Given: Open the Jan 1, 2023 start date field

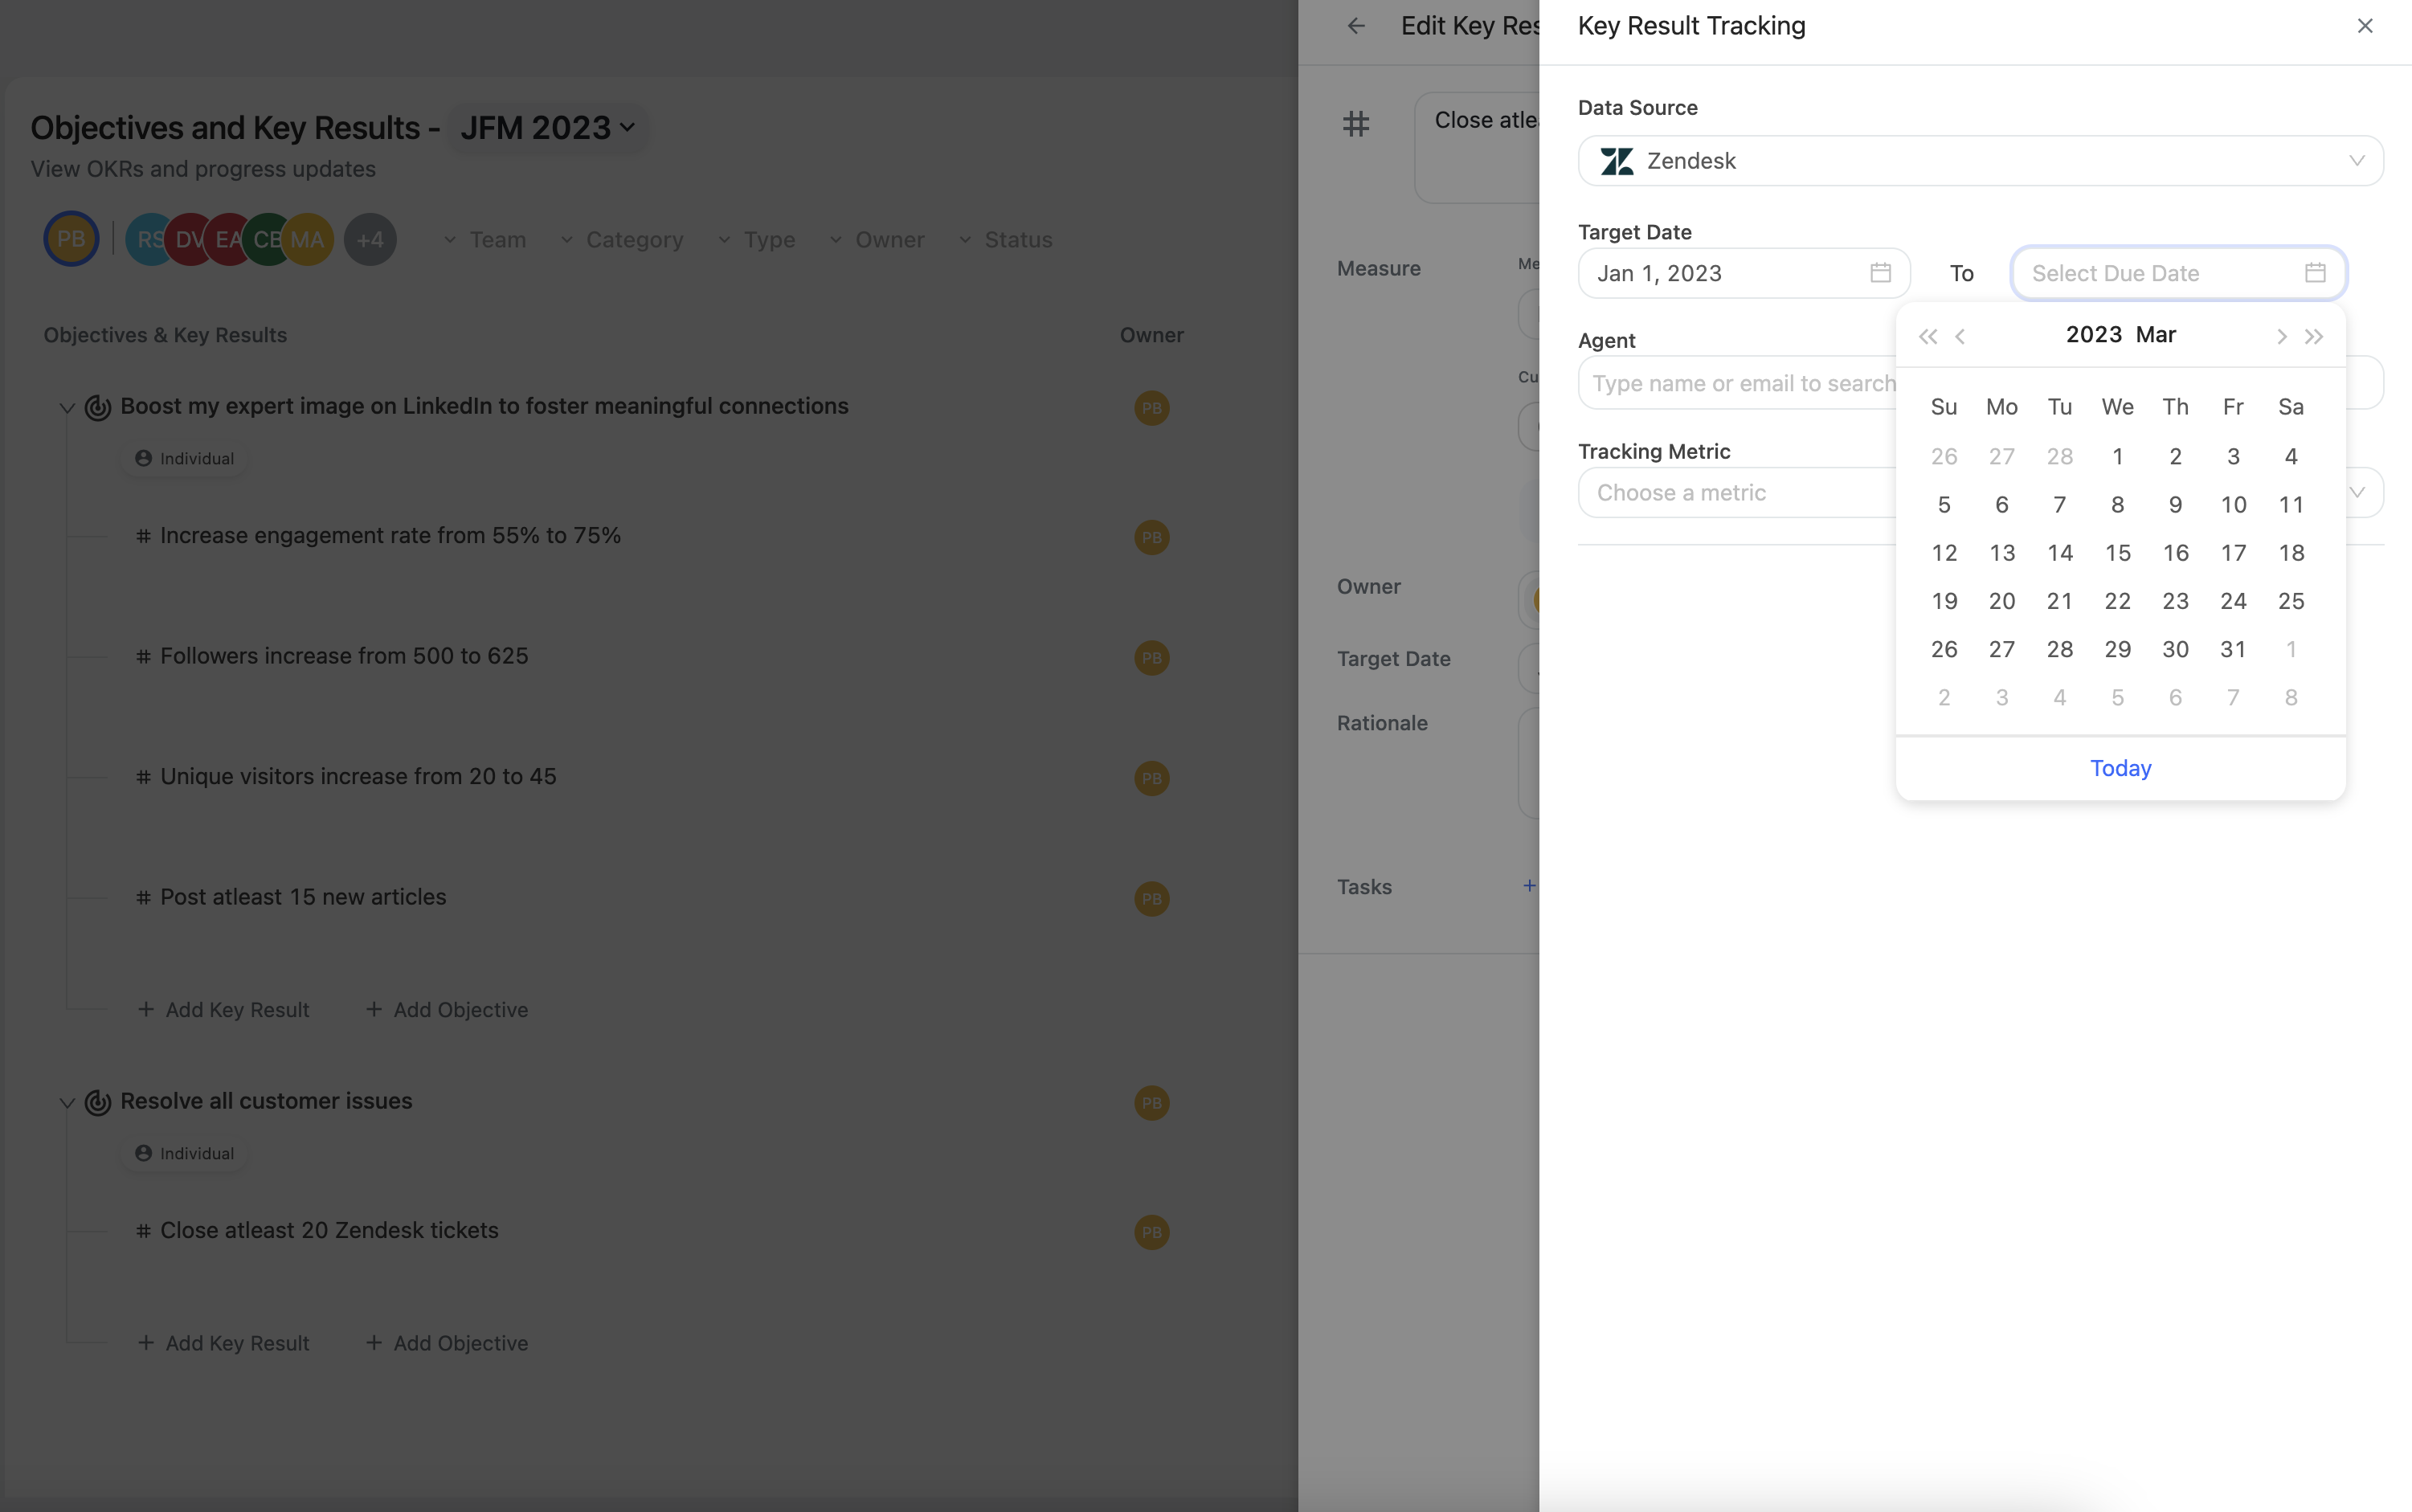Looking at the screenshot, I should point(1744,273).
